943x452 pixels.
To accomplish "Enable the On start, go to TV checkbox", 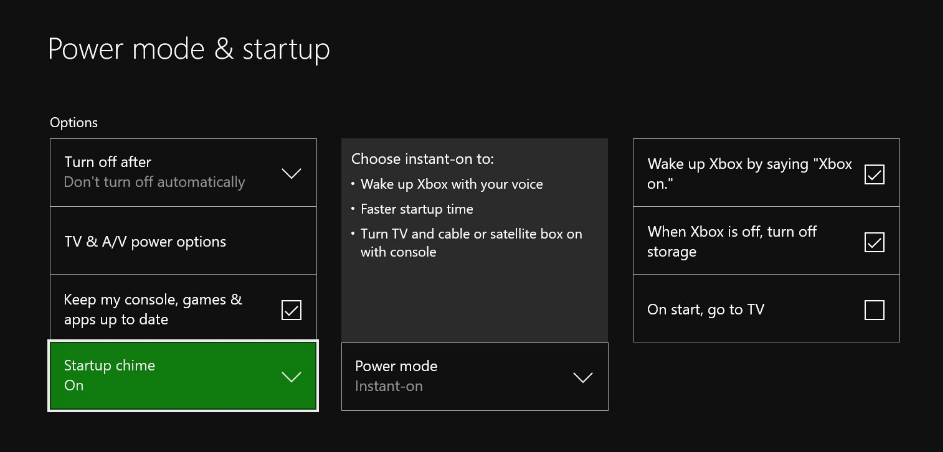I will [874, 310].
